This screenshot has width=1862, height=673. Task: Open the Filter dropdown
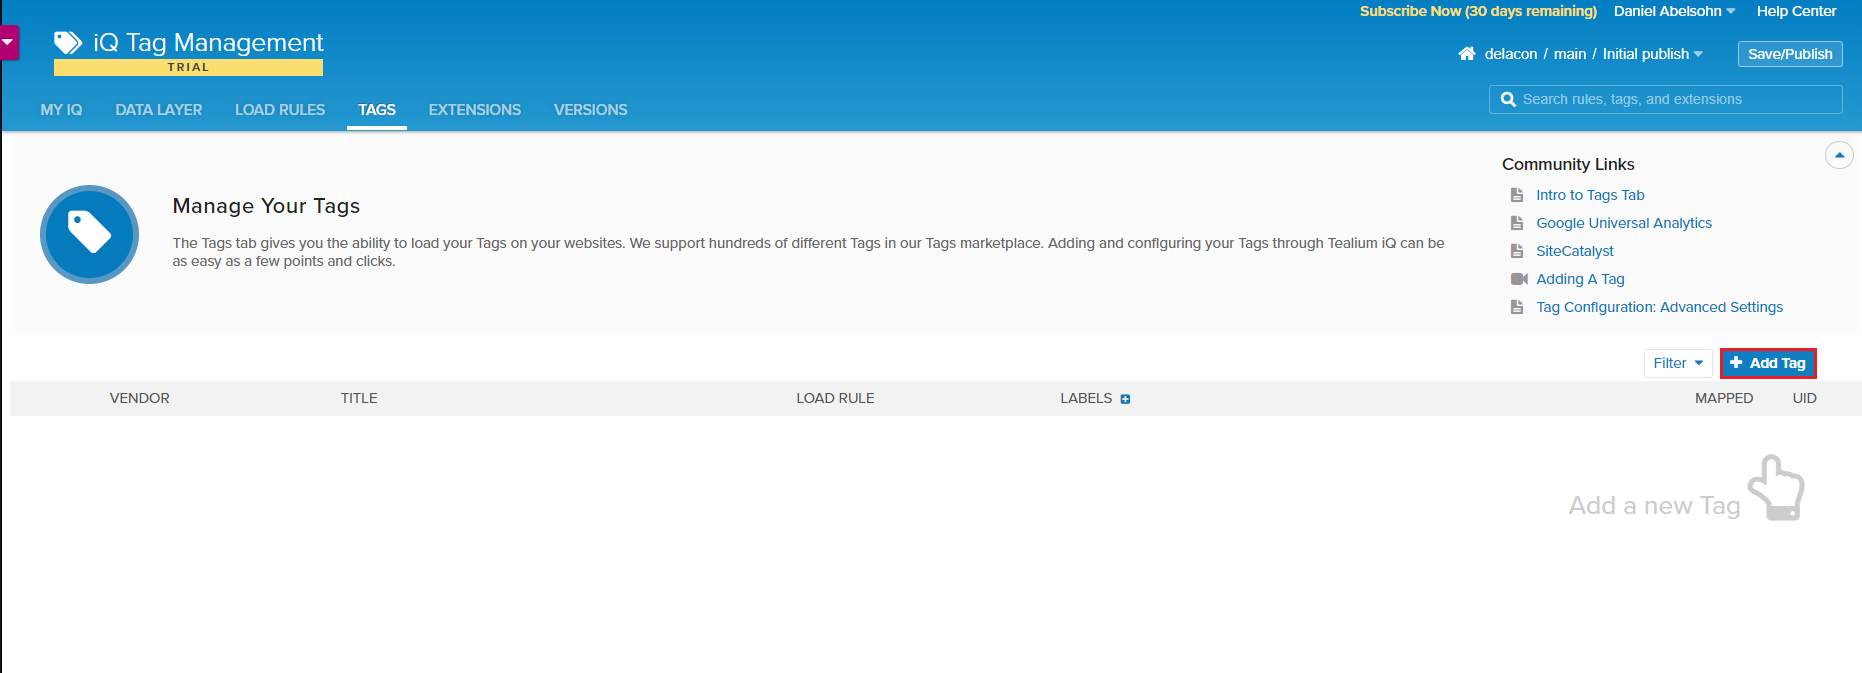(1678, 363)
